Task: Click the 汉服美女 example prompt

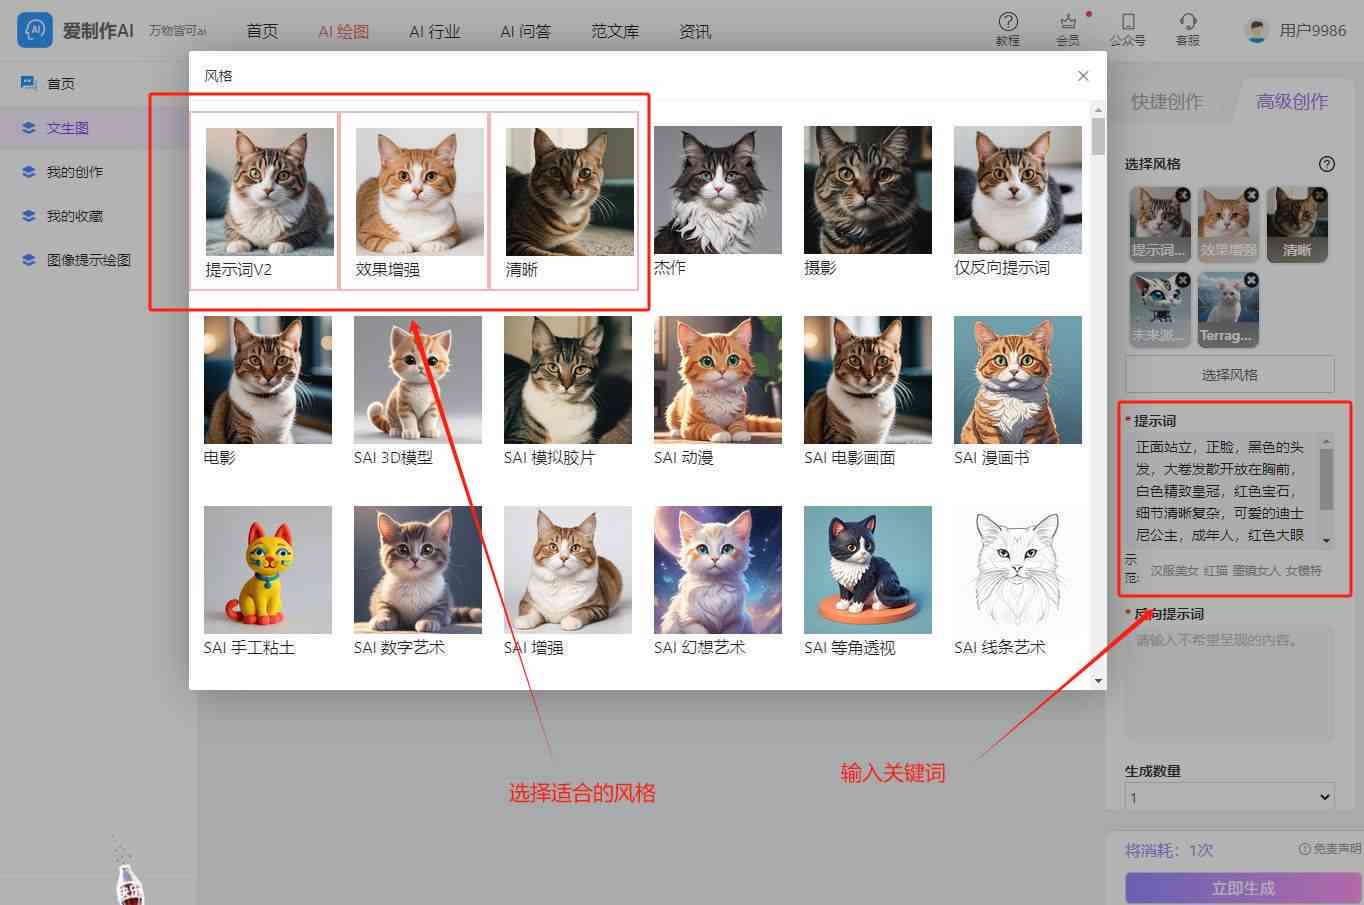Action: click(1174, 570)
